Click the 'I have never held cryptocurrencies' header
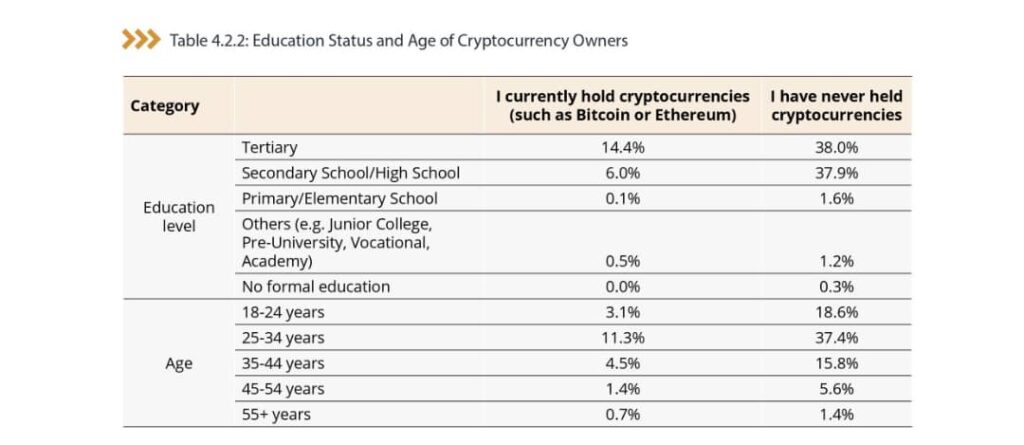The height and width of the screenshot is (445, 1024). pos(836,106)
